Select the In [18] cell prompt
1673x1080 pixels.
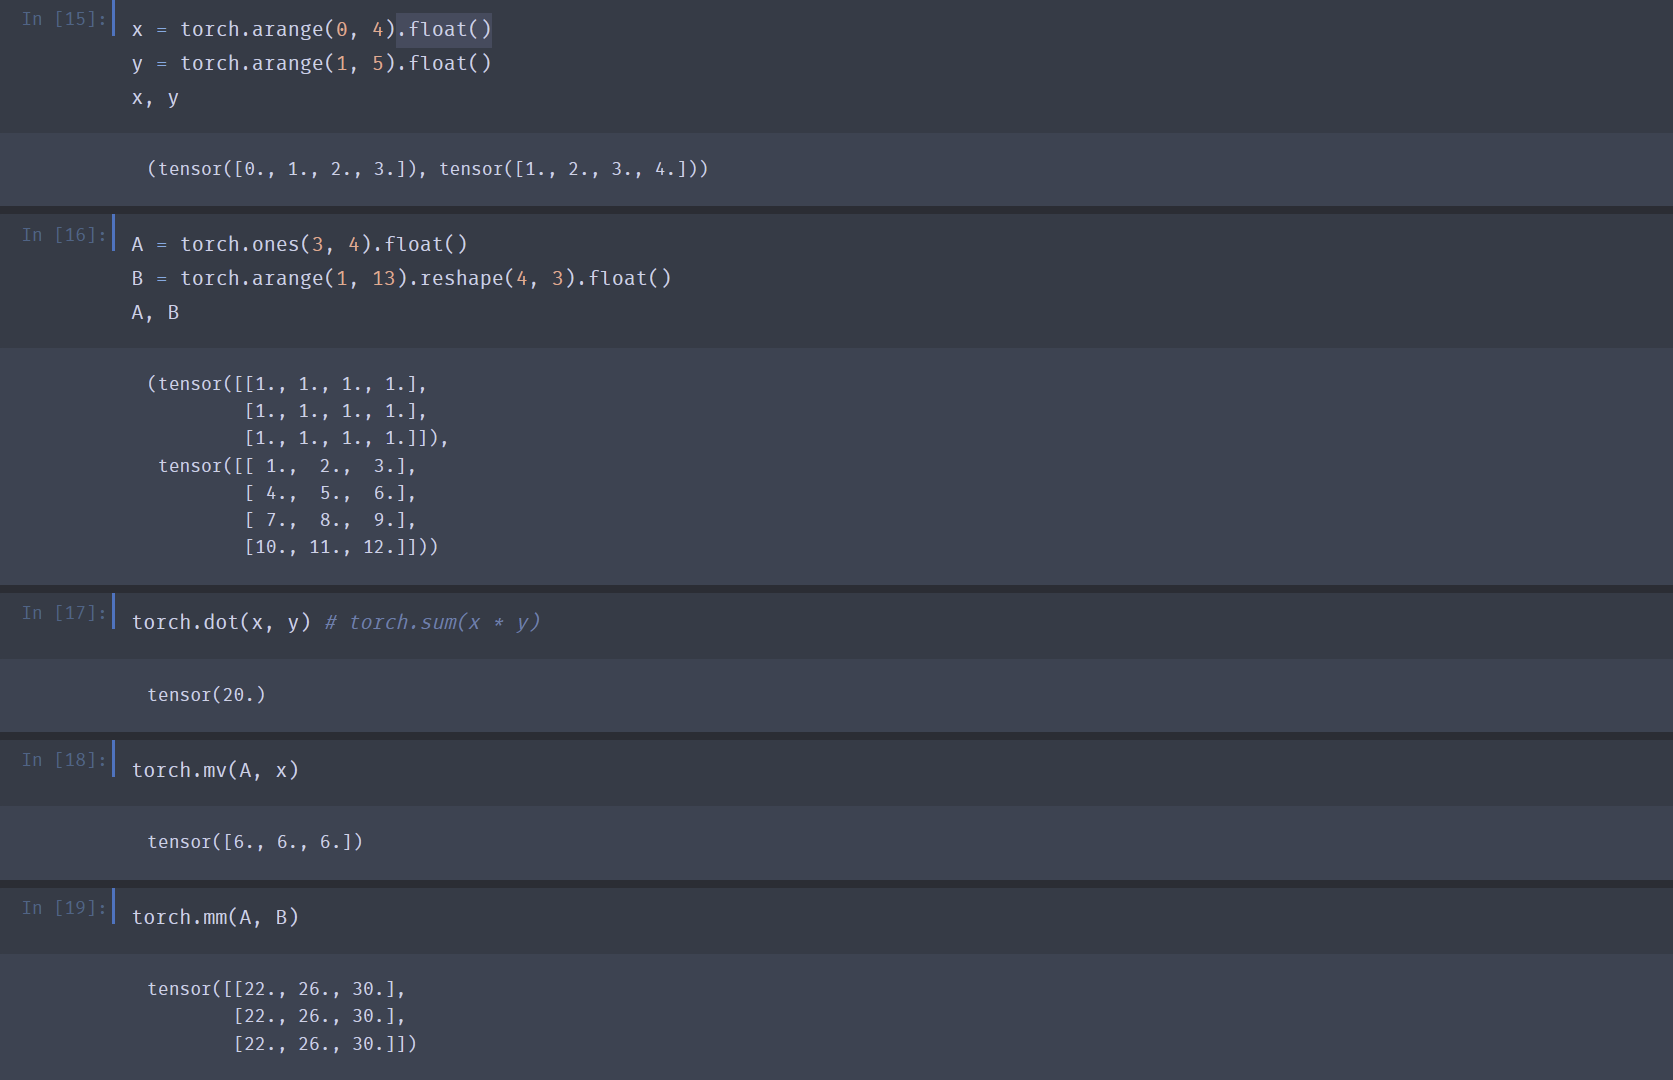coord(64,760)
